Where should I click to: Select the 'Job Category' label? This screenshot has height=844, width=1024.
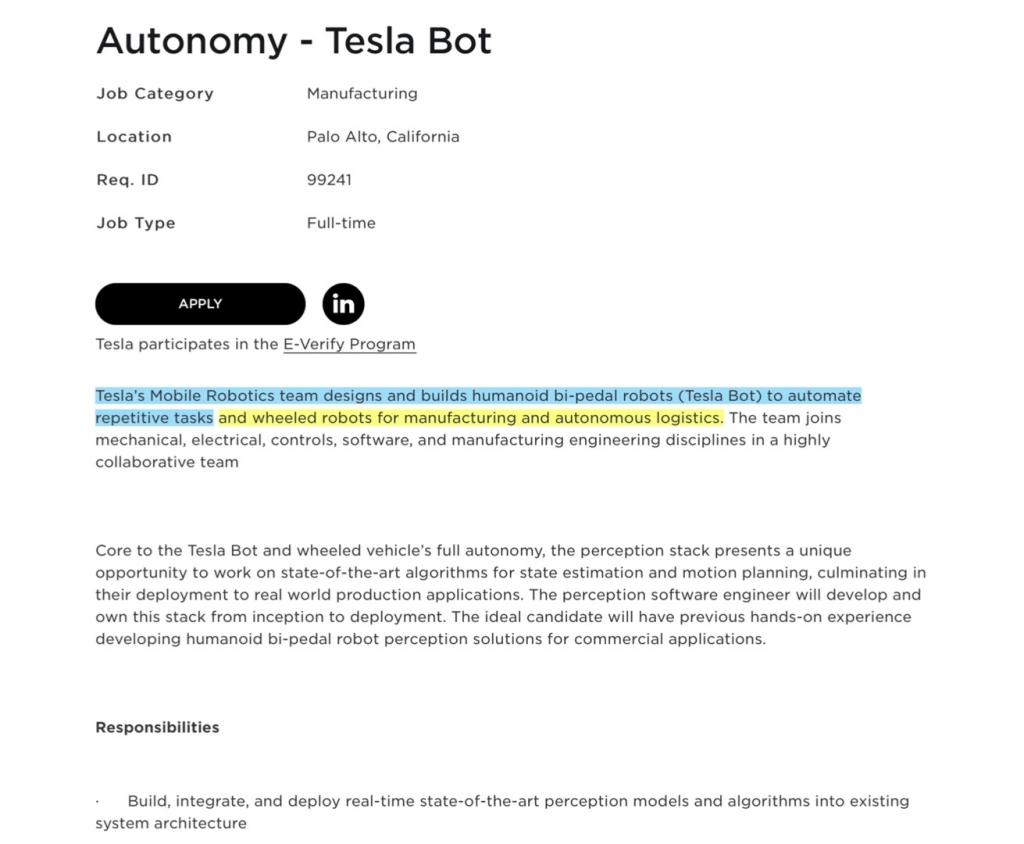[x=155, y=93]
